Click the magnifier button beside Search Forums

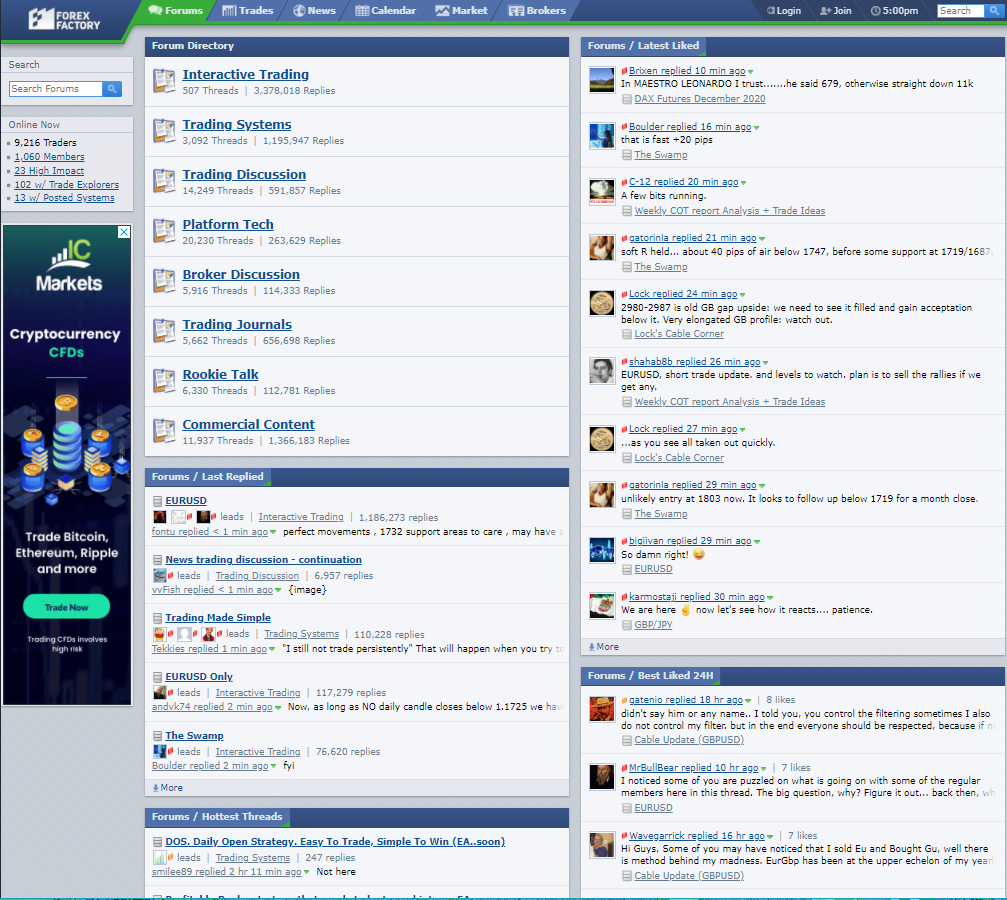(112, 89)
